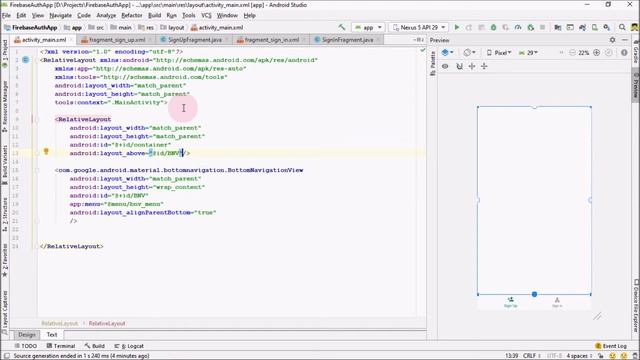Screen dimensions: 640x360
Task: Click the Search Everywhere magnifier icon
Action: point(622,27)
